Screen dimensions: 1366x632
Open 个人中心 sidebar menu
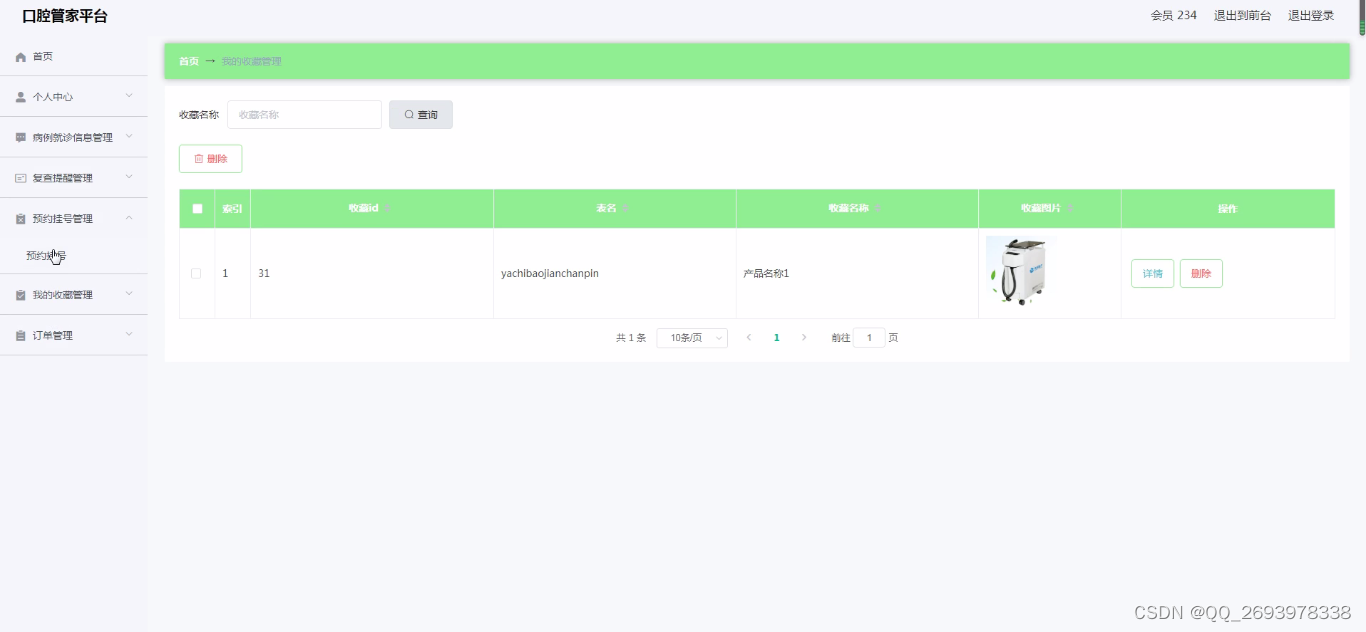click(74, 97)
